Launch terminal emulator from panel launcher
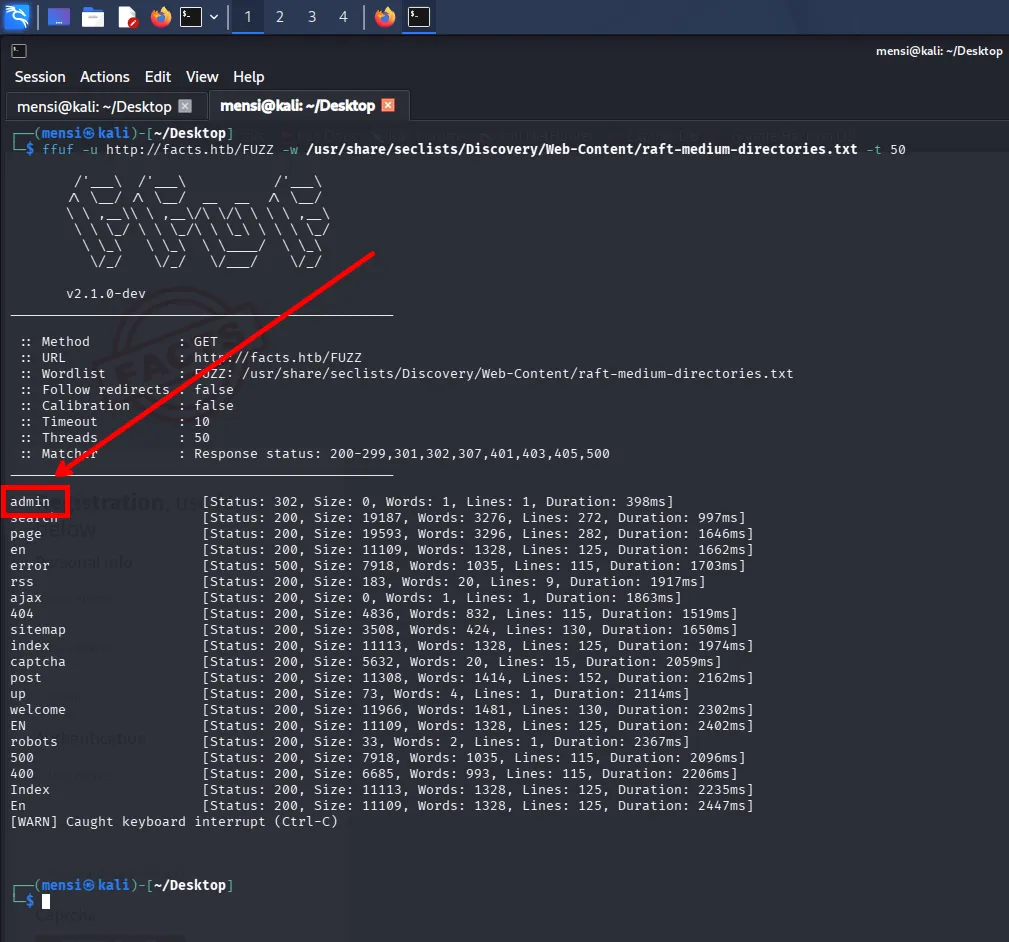 [190, 17]
